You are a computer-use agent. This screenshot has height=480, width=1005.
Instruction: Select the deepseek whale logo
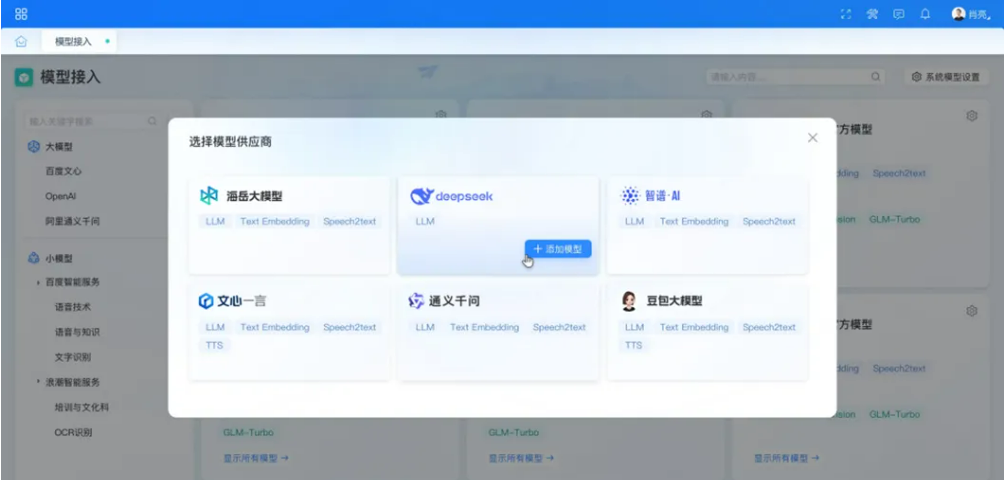pos(420,196)
